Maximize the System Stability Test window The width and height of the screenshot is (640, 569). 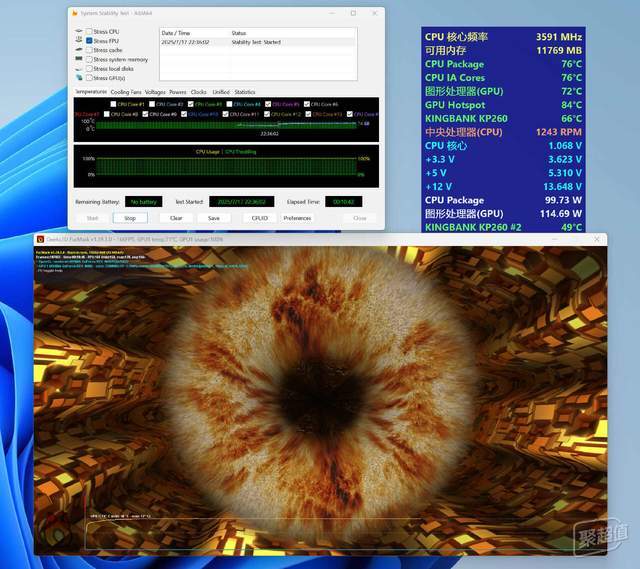coord(353,13)
